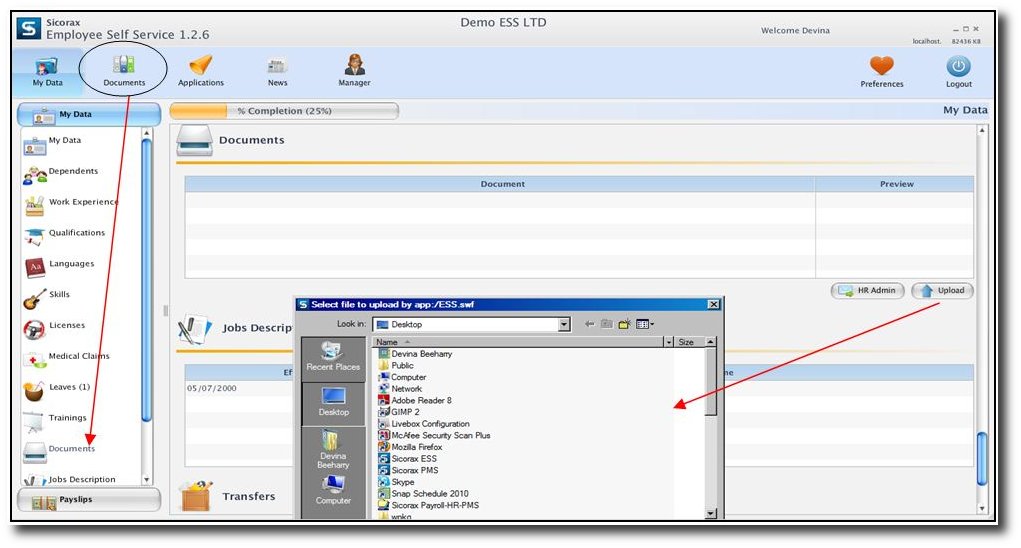Image resolution: width=1021 pixels, height=548 pixels.
Task: Open the view menu dropdown in file dialog
Action: pos(645,324)
